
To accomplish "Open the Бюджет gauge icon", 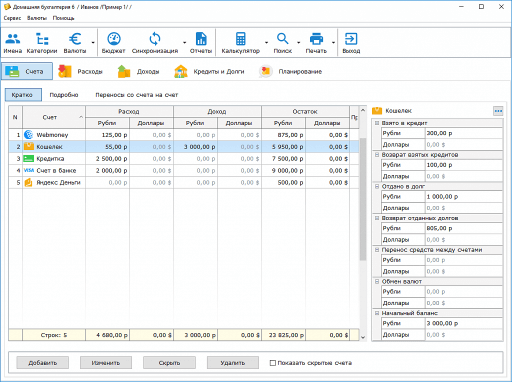I will [x=114, y=39].
